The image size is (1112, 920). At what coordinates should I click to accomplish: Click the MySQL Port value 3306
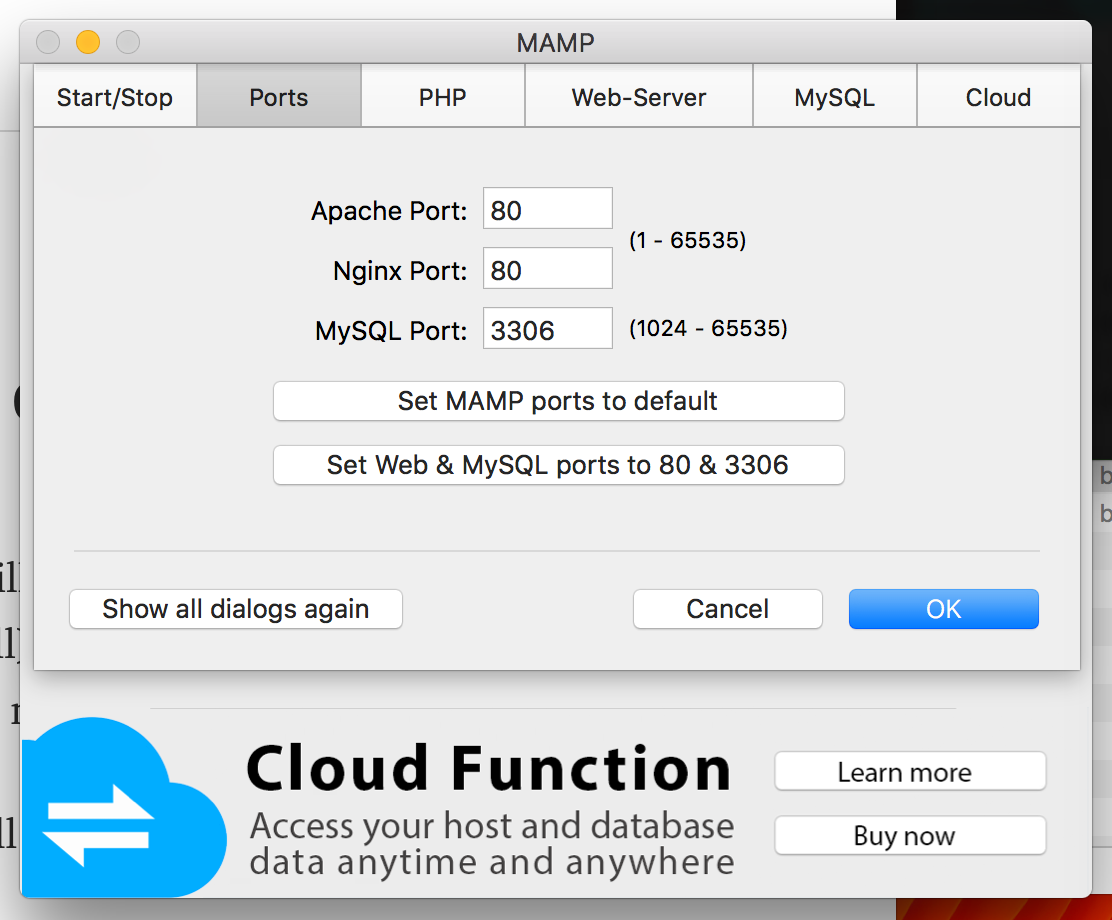[547, 328]
